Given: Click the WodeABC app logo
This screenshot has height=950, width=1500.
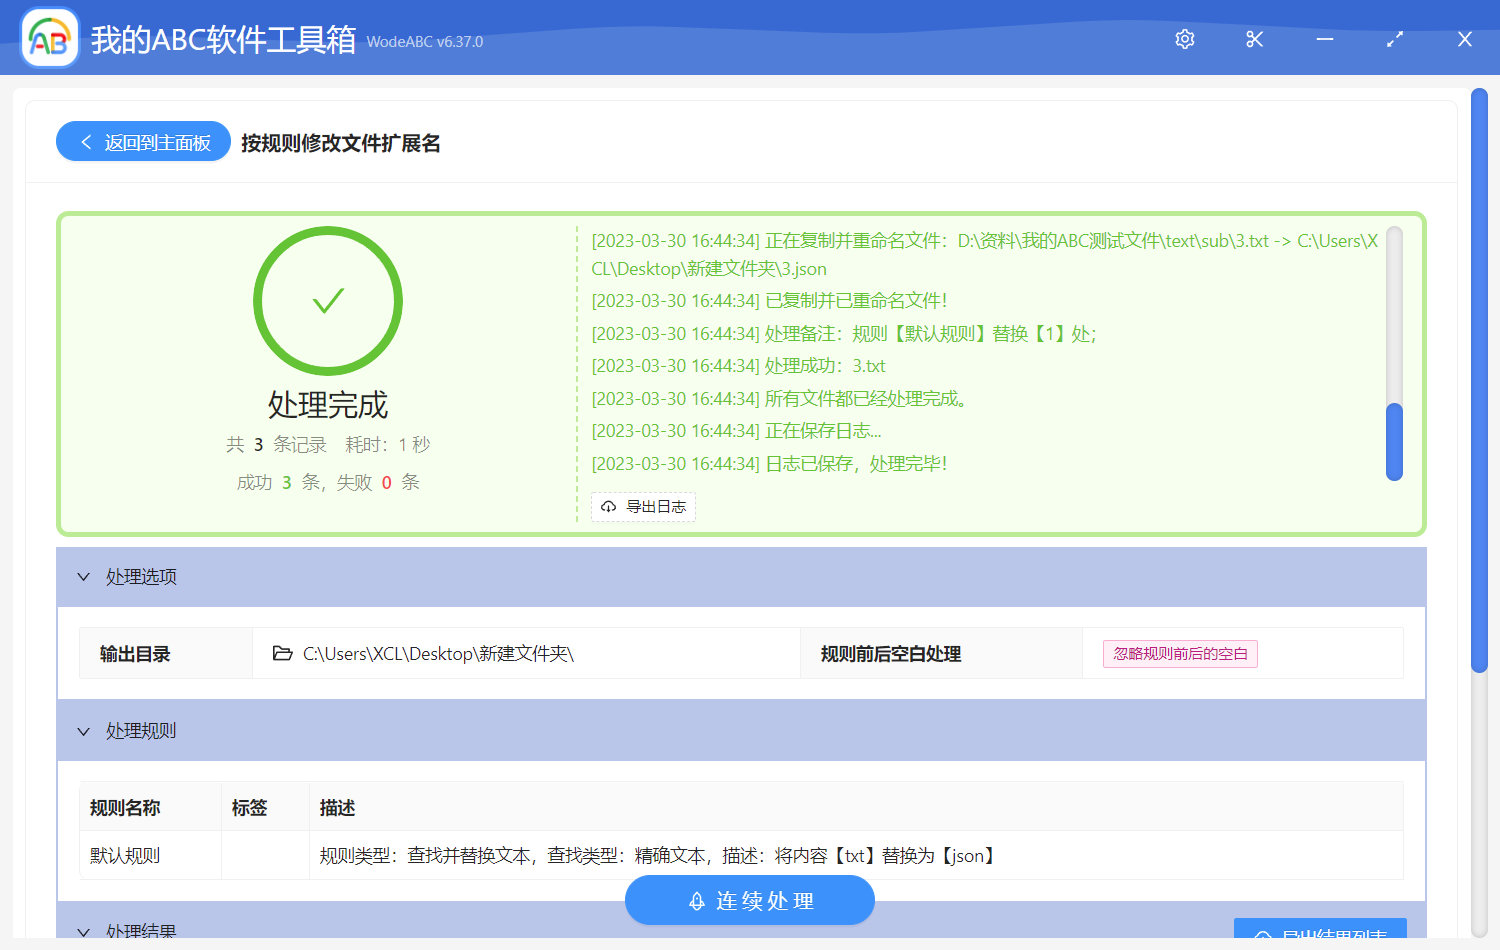Looking at the screenshot, I should pyautogui.click(x=49, y=38).
